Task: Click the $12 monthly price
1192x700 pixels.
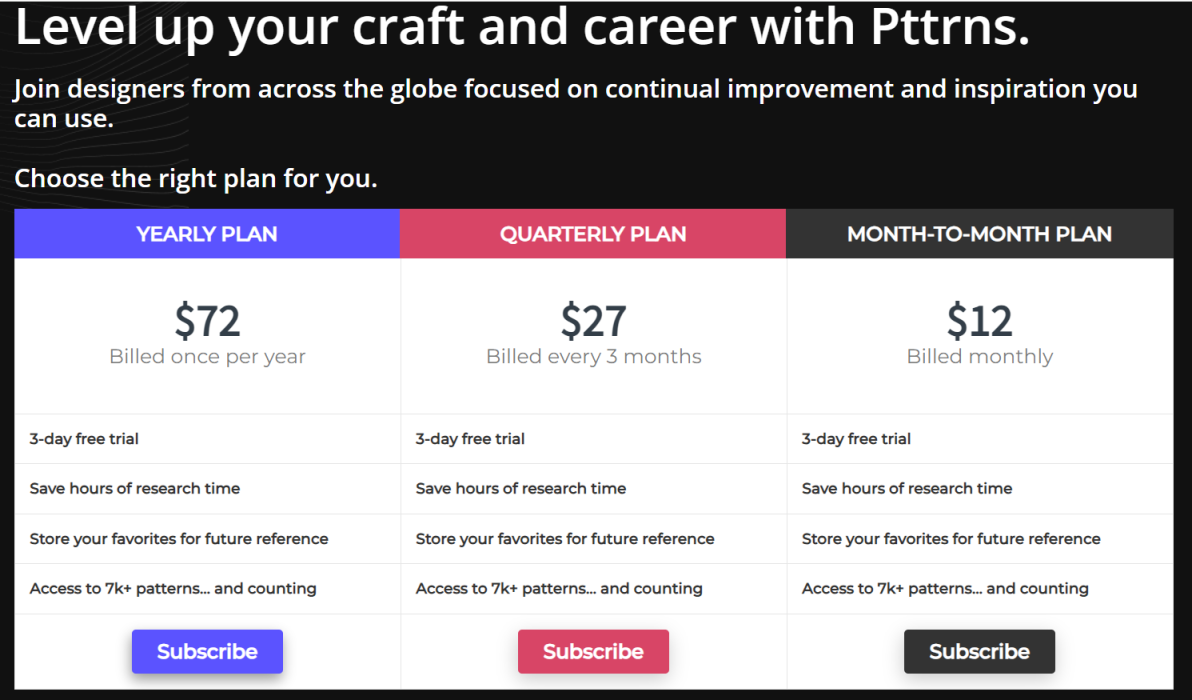Action: coord(979,321)
